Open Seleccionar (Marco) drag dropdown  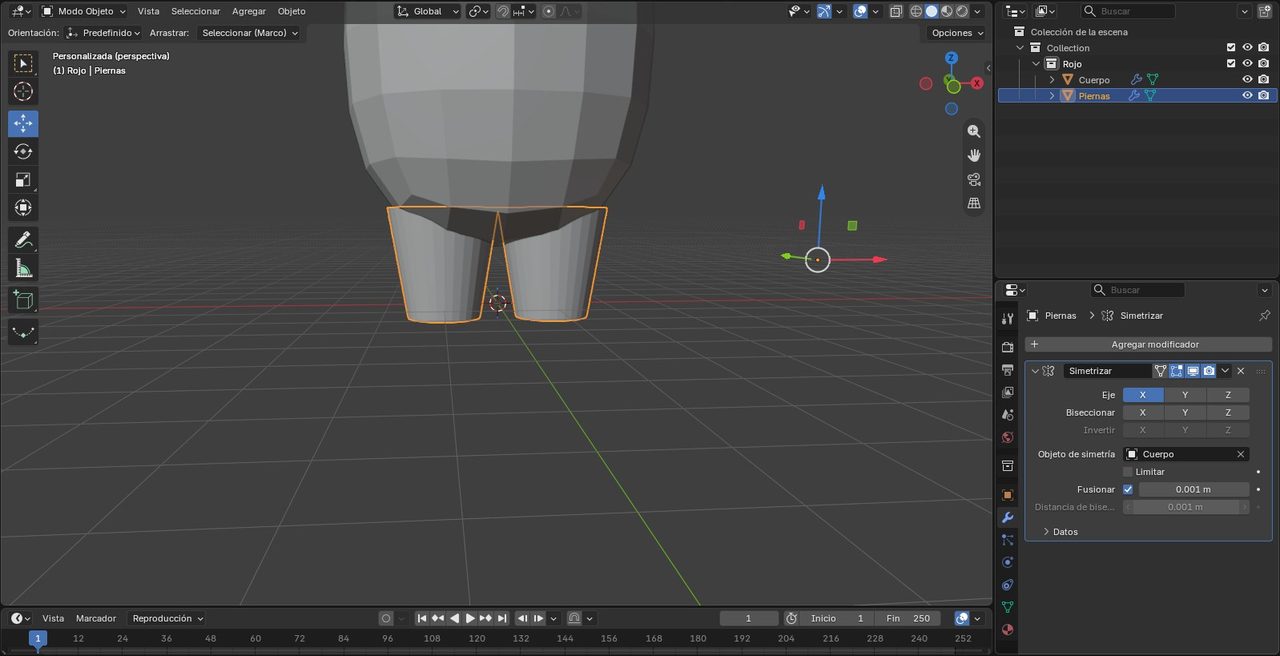(249, 33)
